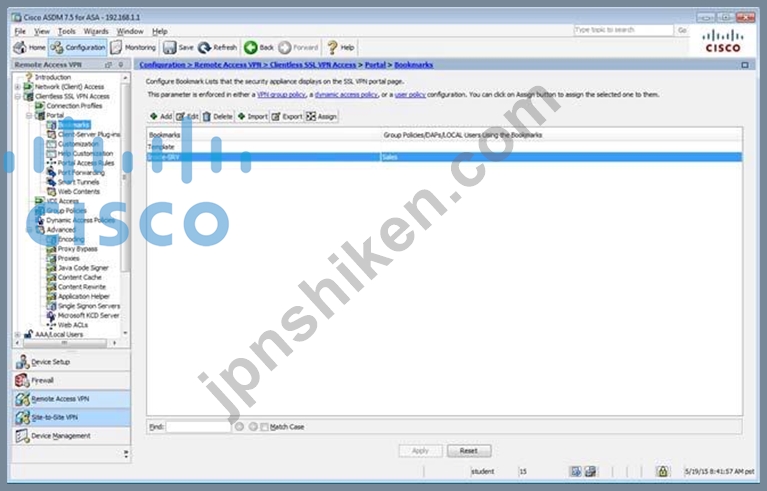Select Introduction in navigation tree

point(53,77)
